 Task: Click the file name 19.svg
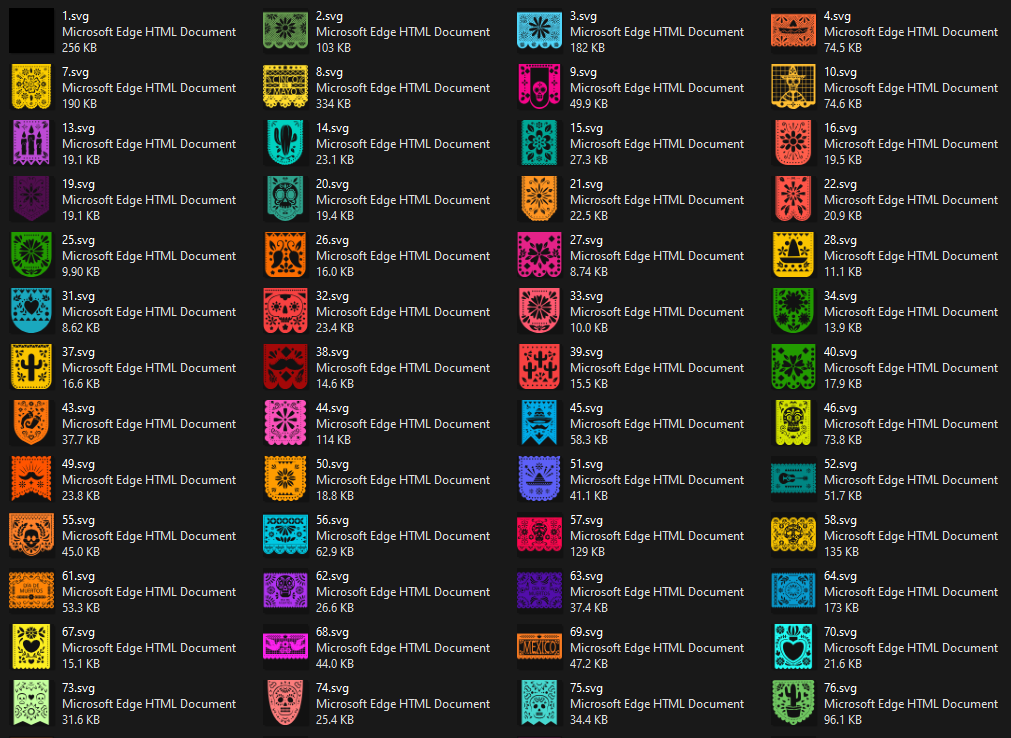coord(78,184)
